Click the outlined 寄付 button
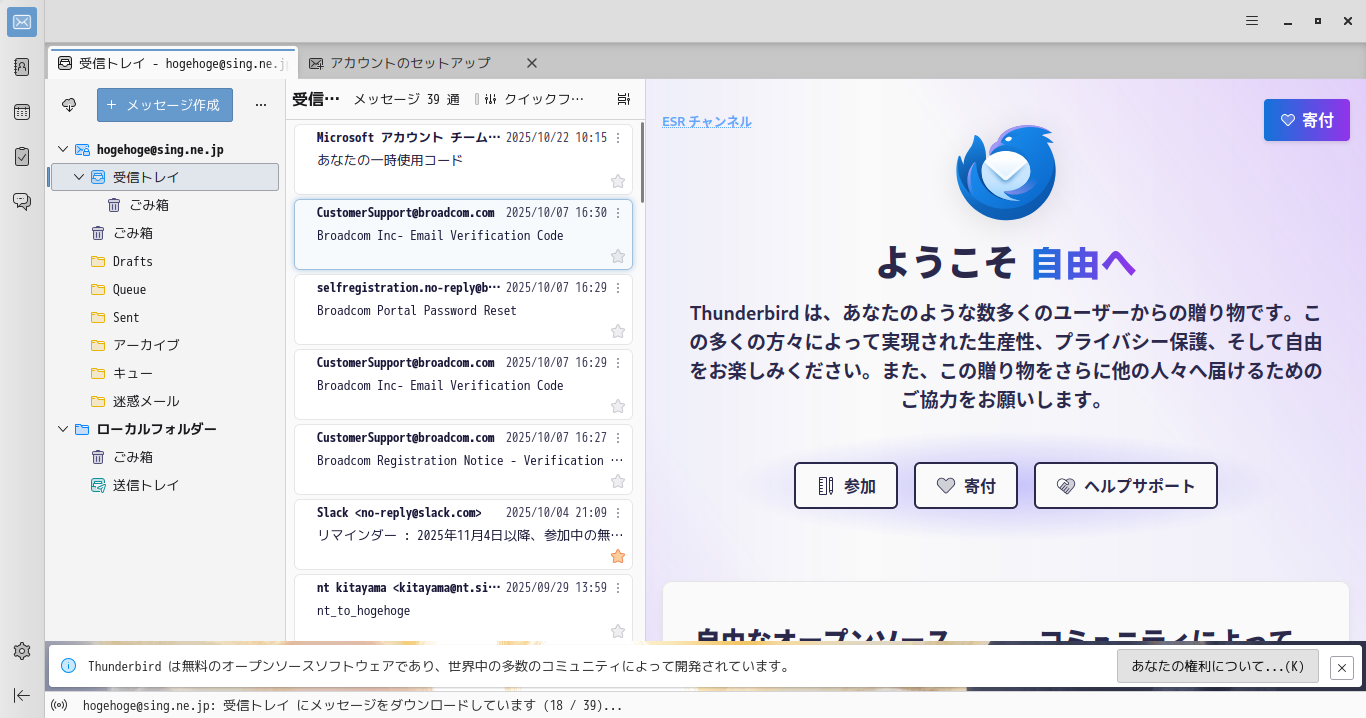This screenshot has width=1366, height=718. (966, 486)
